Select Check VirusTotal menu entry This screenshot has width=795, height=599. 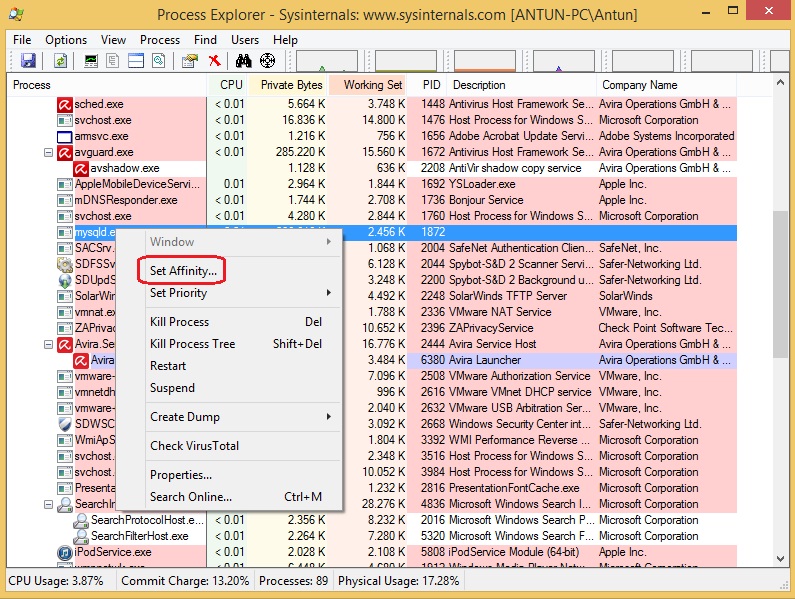click(x=243, y=446)
